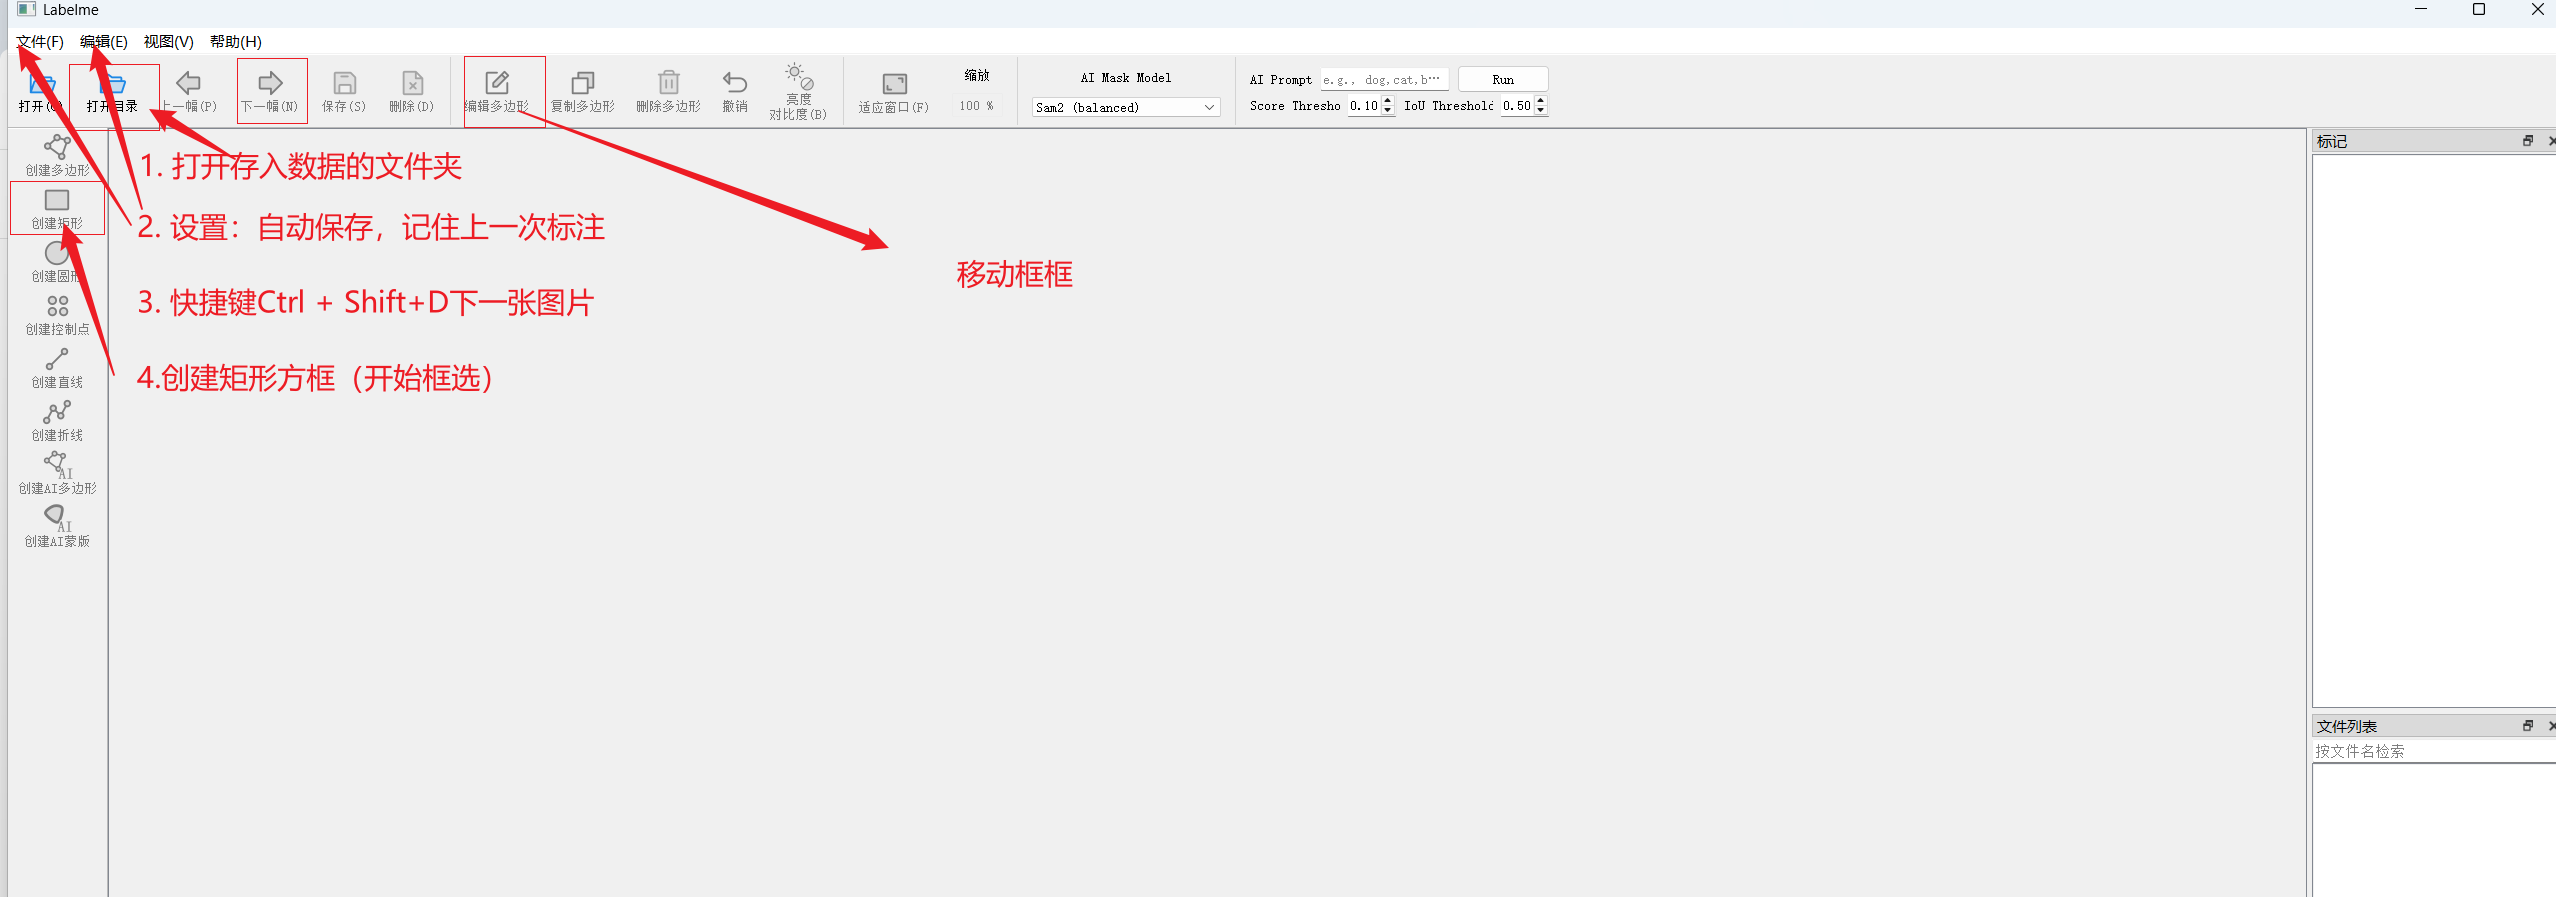Image resolution: width=2556 pixels, height=897 pixels.
Task: Click the Run button
Action: [x=1502, y=79]
